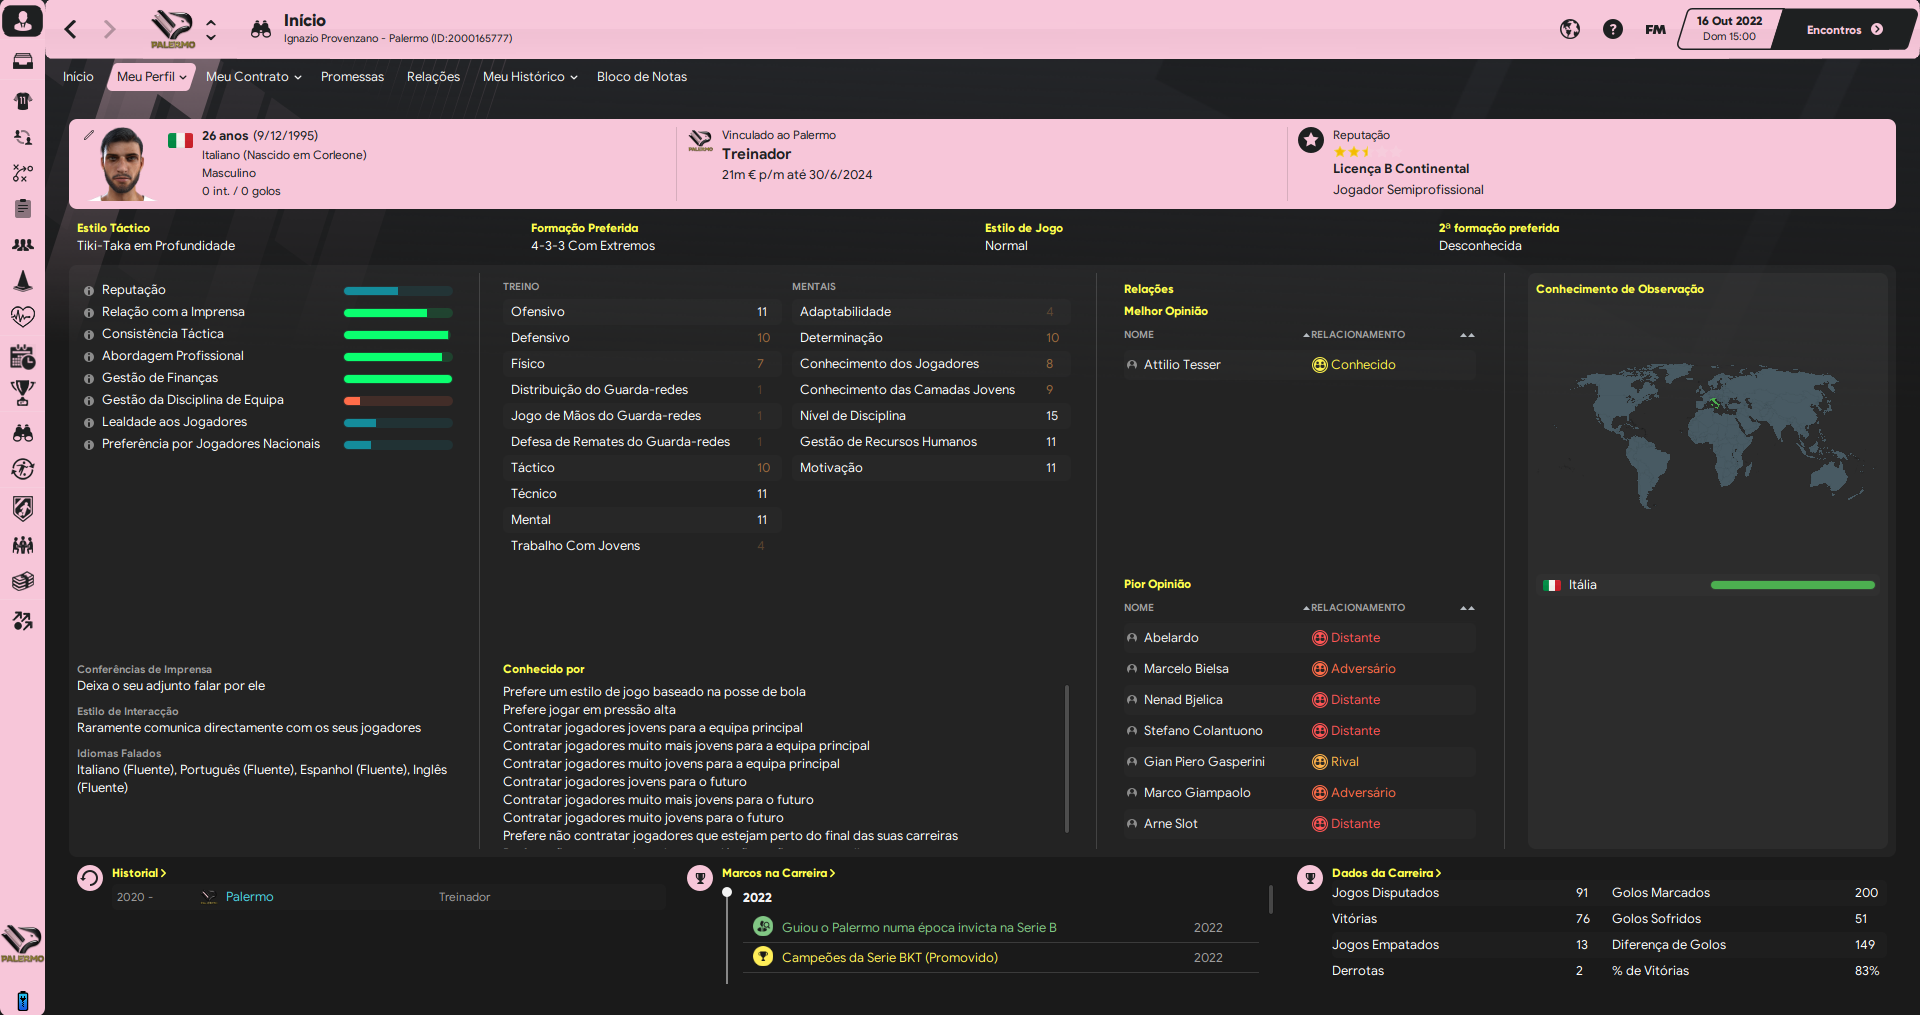Click the Palermo club crest in top bar

[x=172, y=29]
